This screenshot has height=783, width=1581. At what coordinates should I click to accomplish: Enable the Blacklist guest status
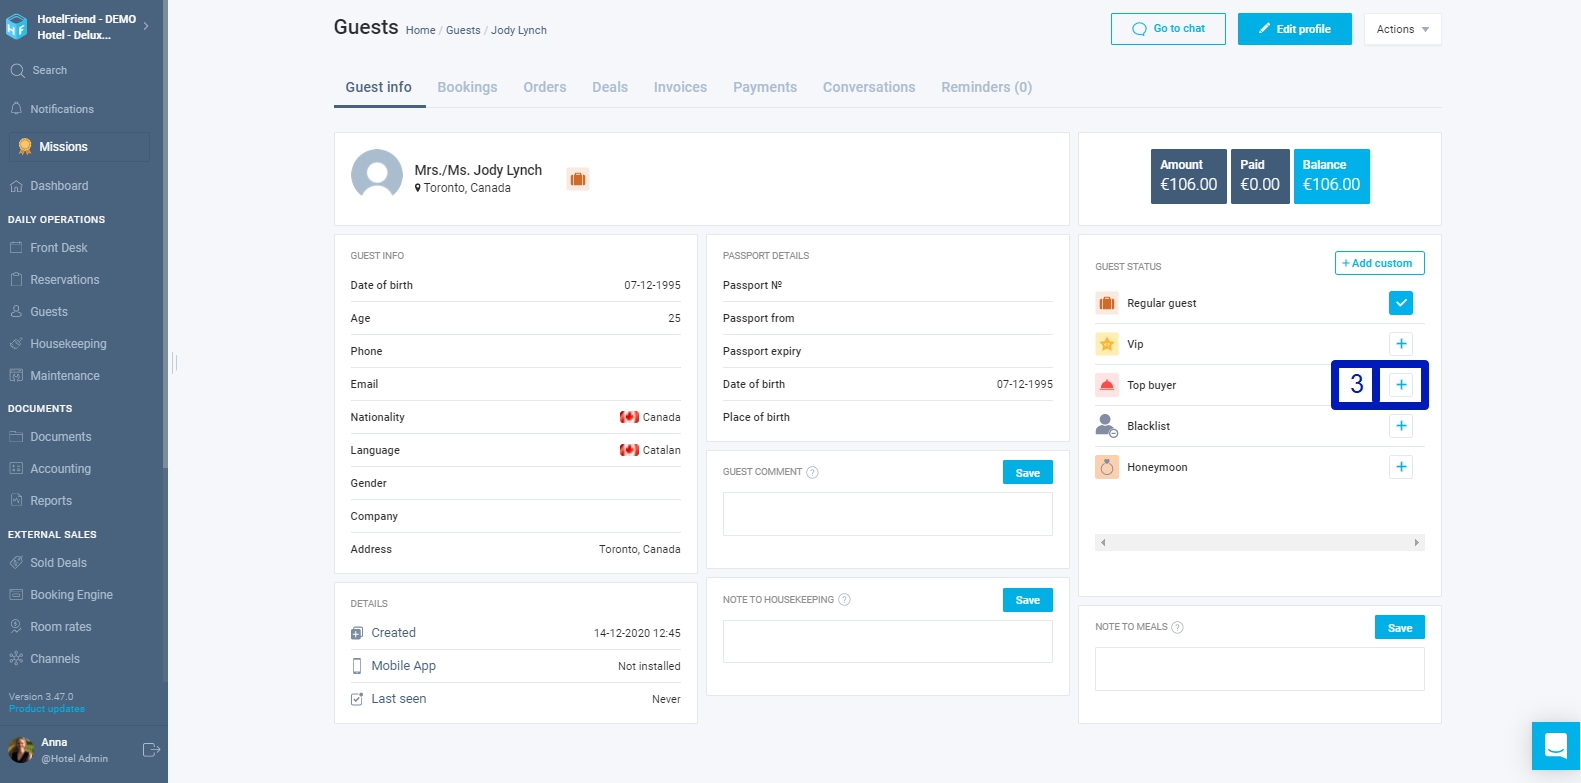click(1401, 426)
